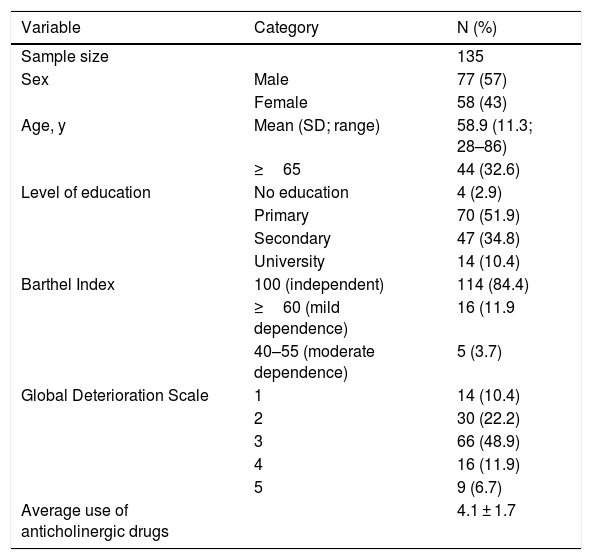
Task: Select the Male category cell
Action: [x=271, y=80]
